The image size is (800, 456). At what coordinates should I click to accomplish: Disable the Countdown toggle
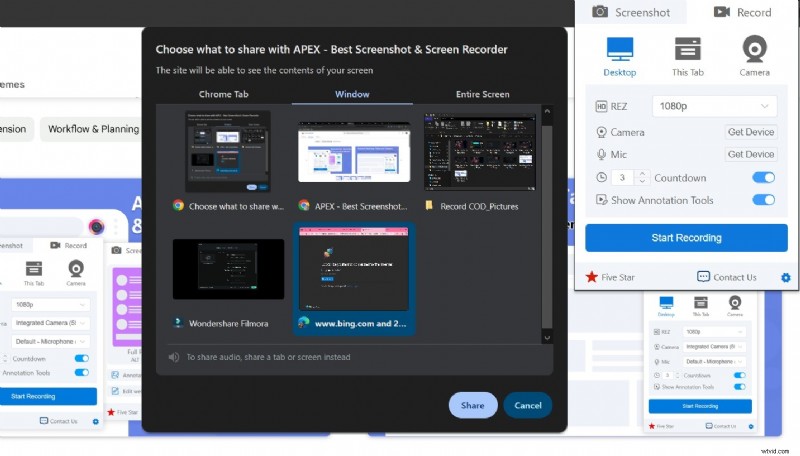click(763, 178)
